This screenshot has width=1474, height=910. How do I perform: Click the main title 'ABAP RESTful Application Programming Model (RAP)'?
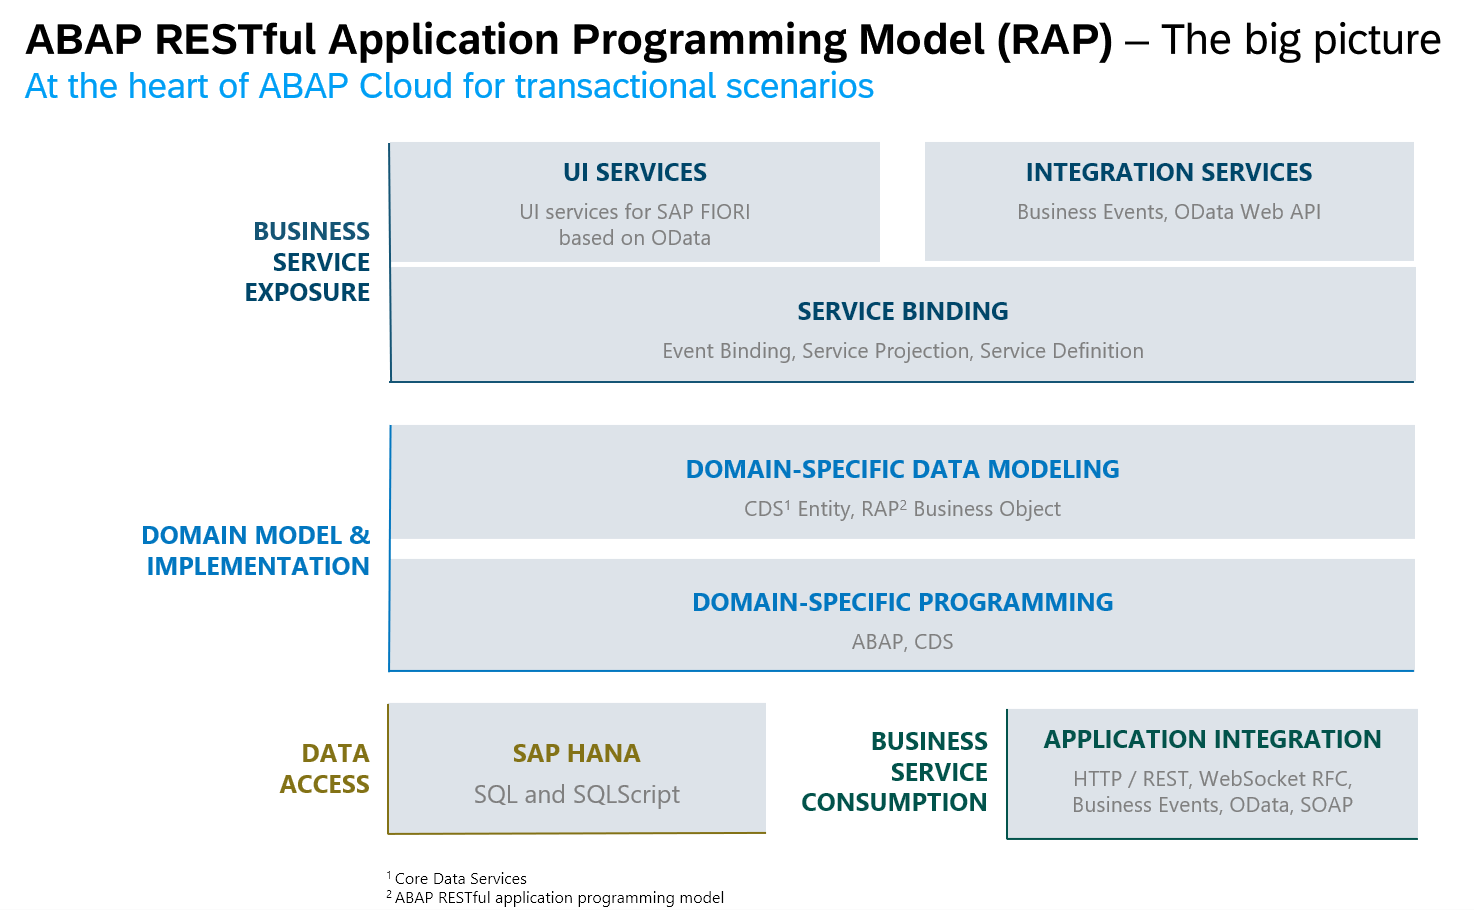569,40
